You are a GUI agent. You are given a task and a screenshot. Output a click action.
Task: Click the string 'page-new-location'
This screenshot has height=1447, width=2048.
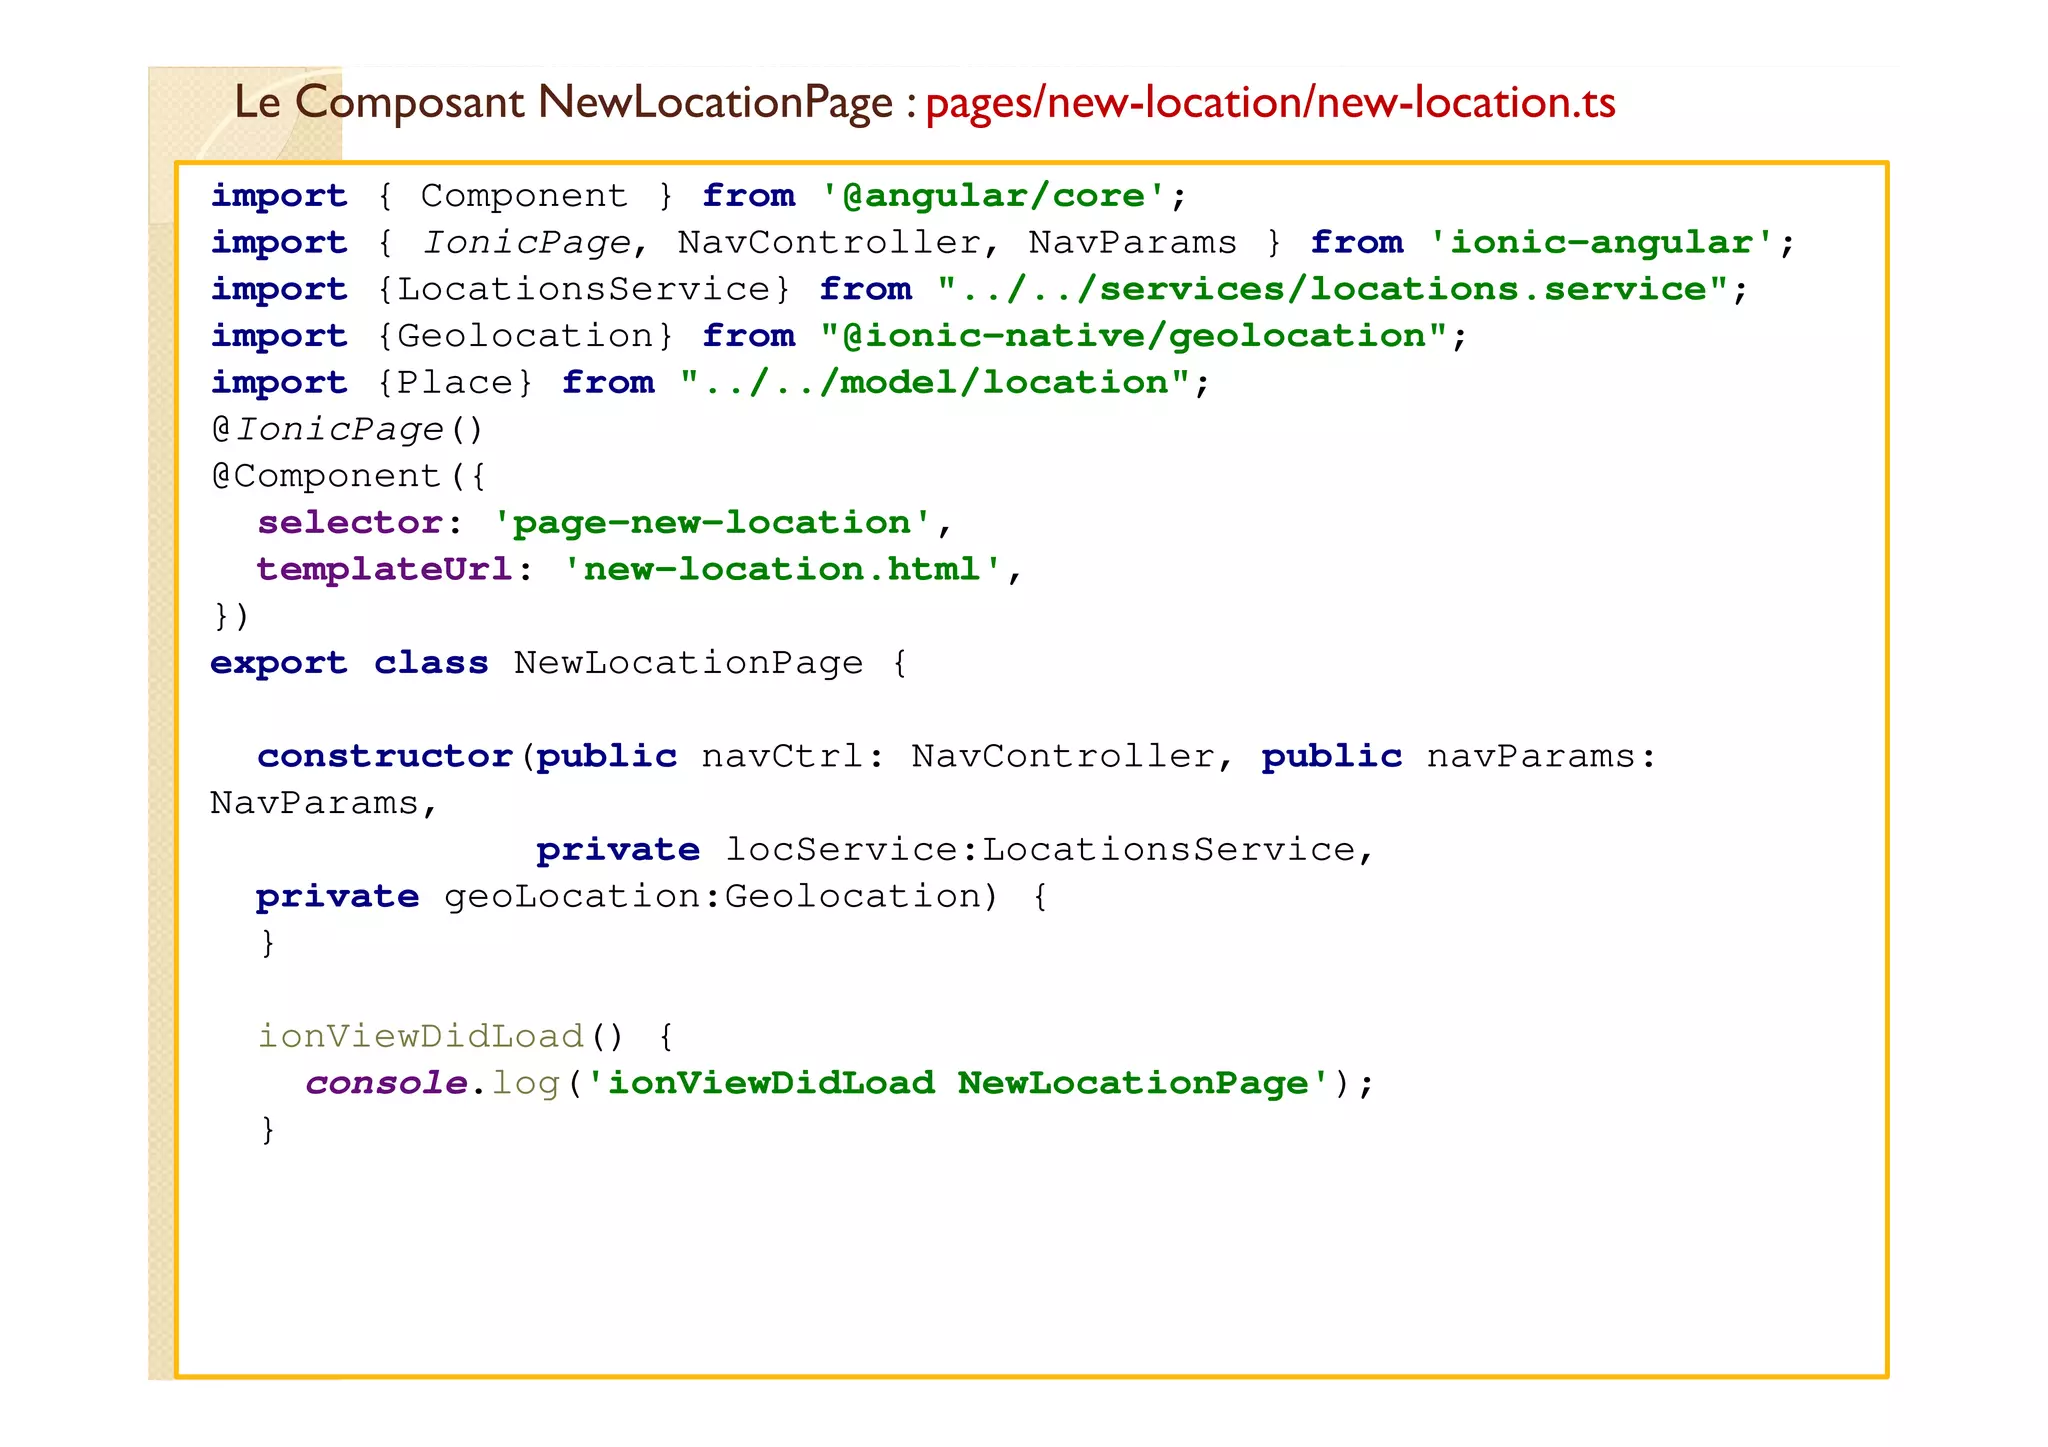coord(712,522)
